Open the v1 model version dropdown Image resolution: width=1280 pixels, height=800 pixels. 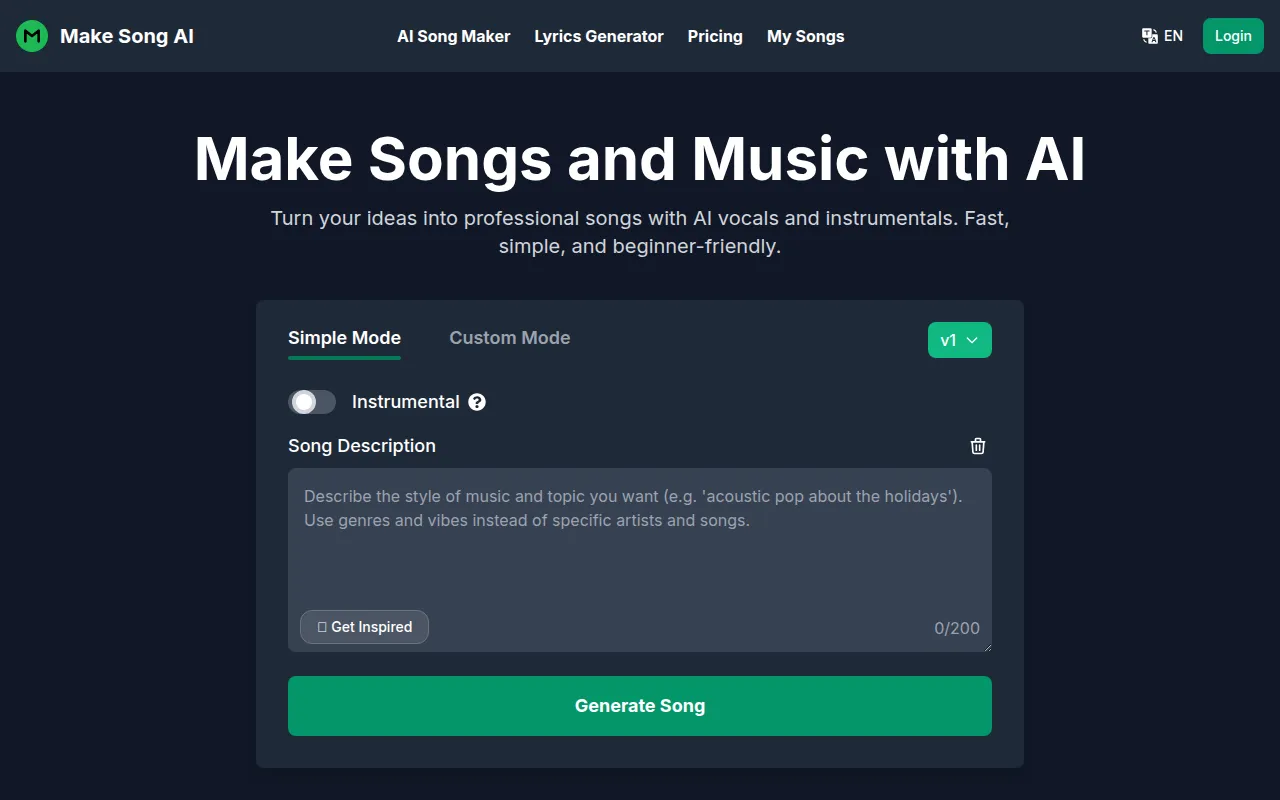coord(959,340)
